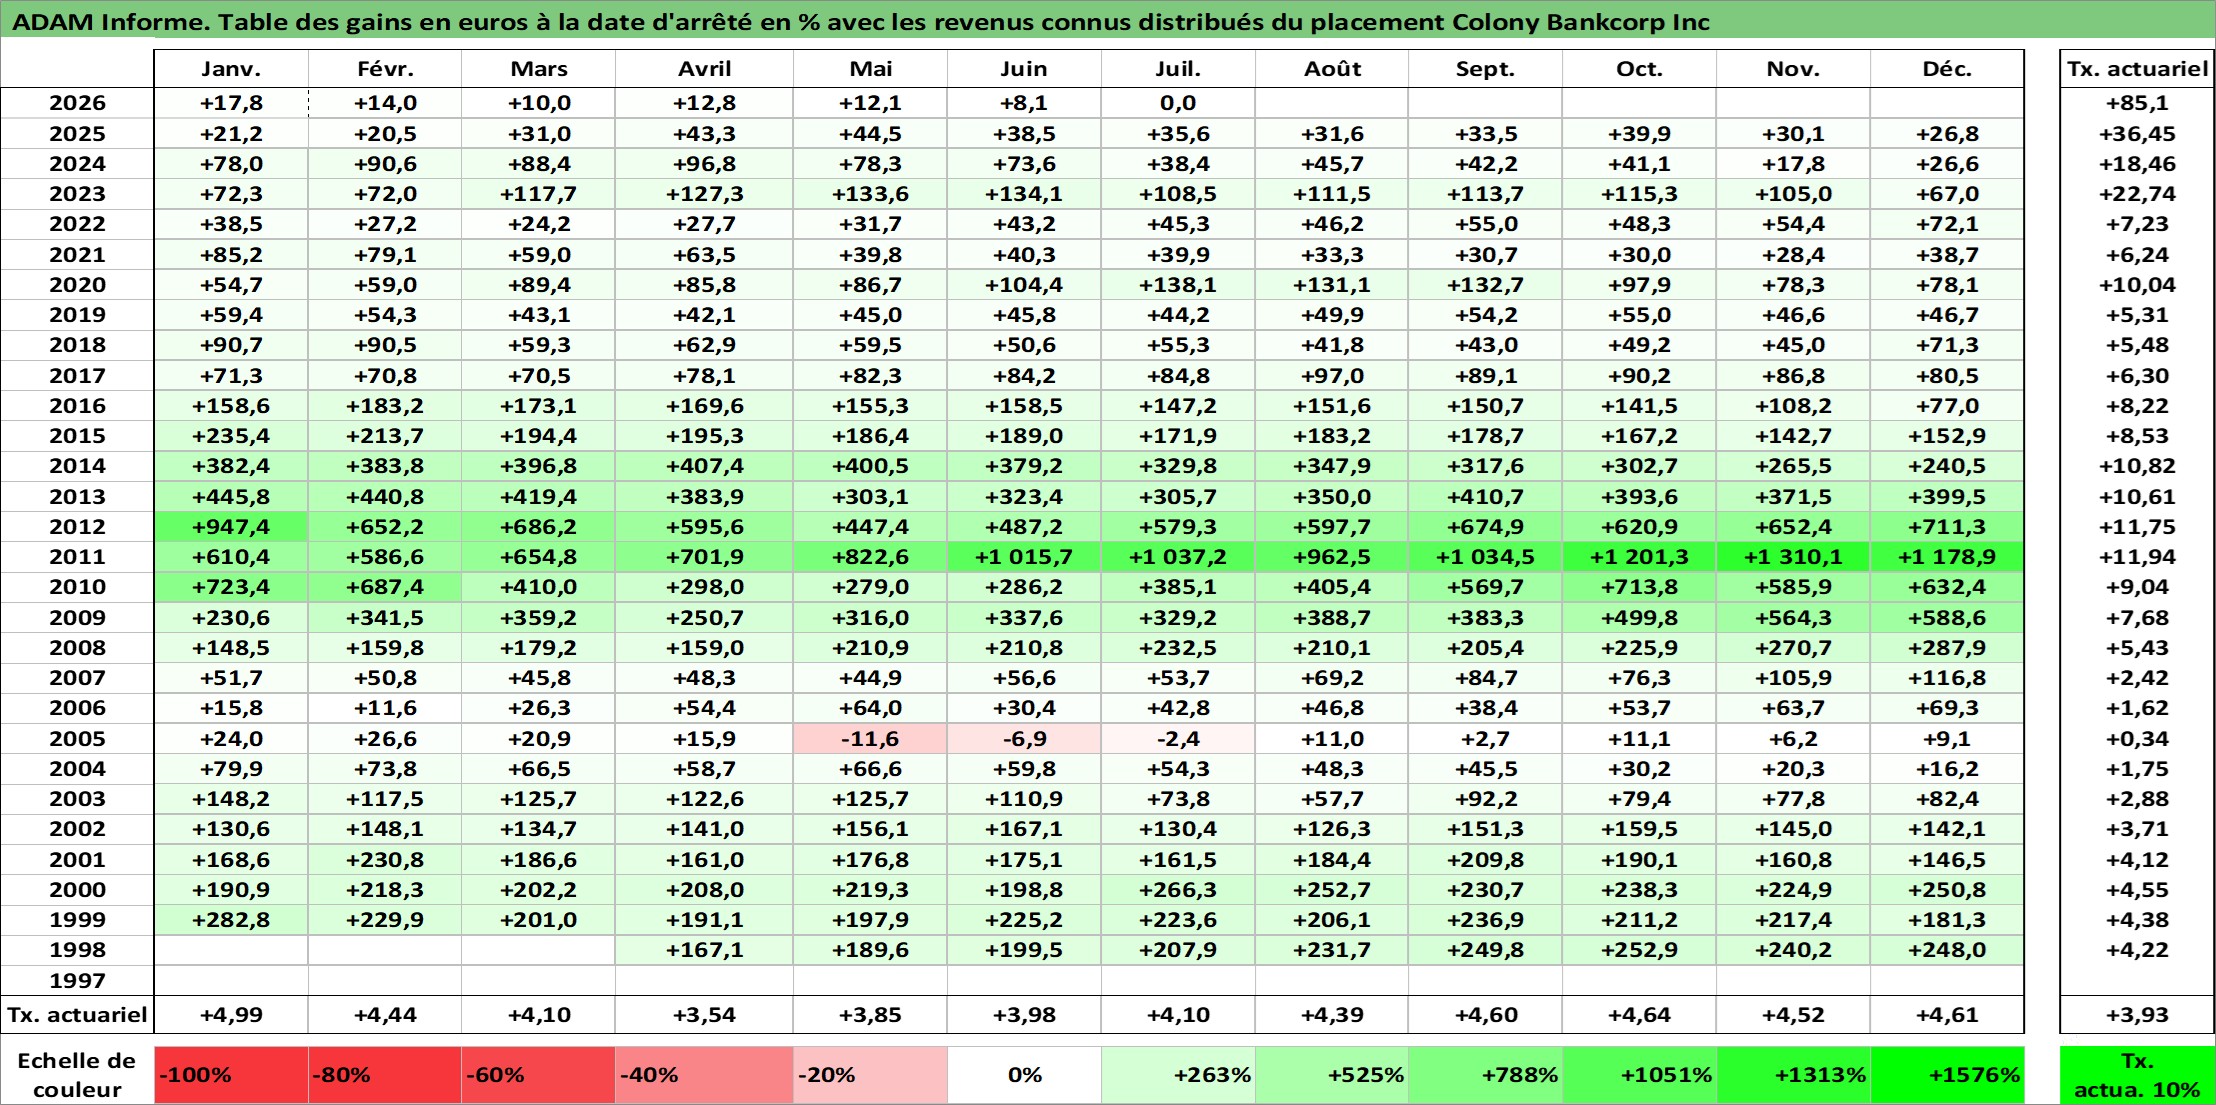Click the 'Tx. actuariel' header of the rightmost column

point(2137,69)
